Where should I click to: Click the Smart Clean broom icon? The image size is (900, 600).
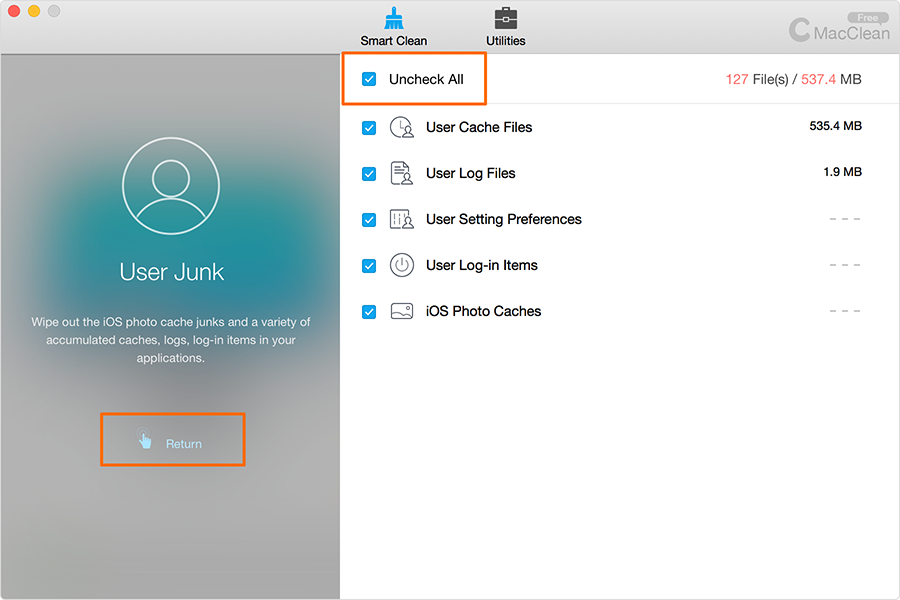(393, 19)
